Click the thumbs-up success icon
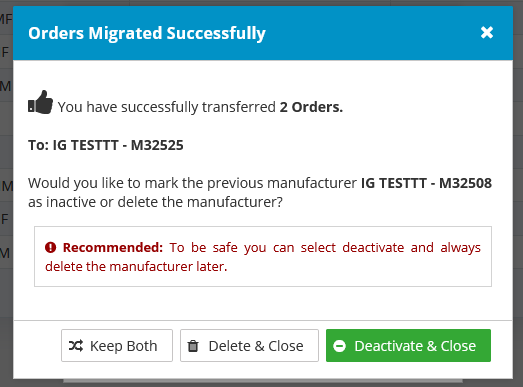This screenshot has width=523, height=387. click(40, 102)
